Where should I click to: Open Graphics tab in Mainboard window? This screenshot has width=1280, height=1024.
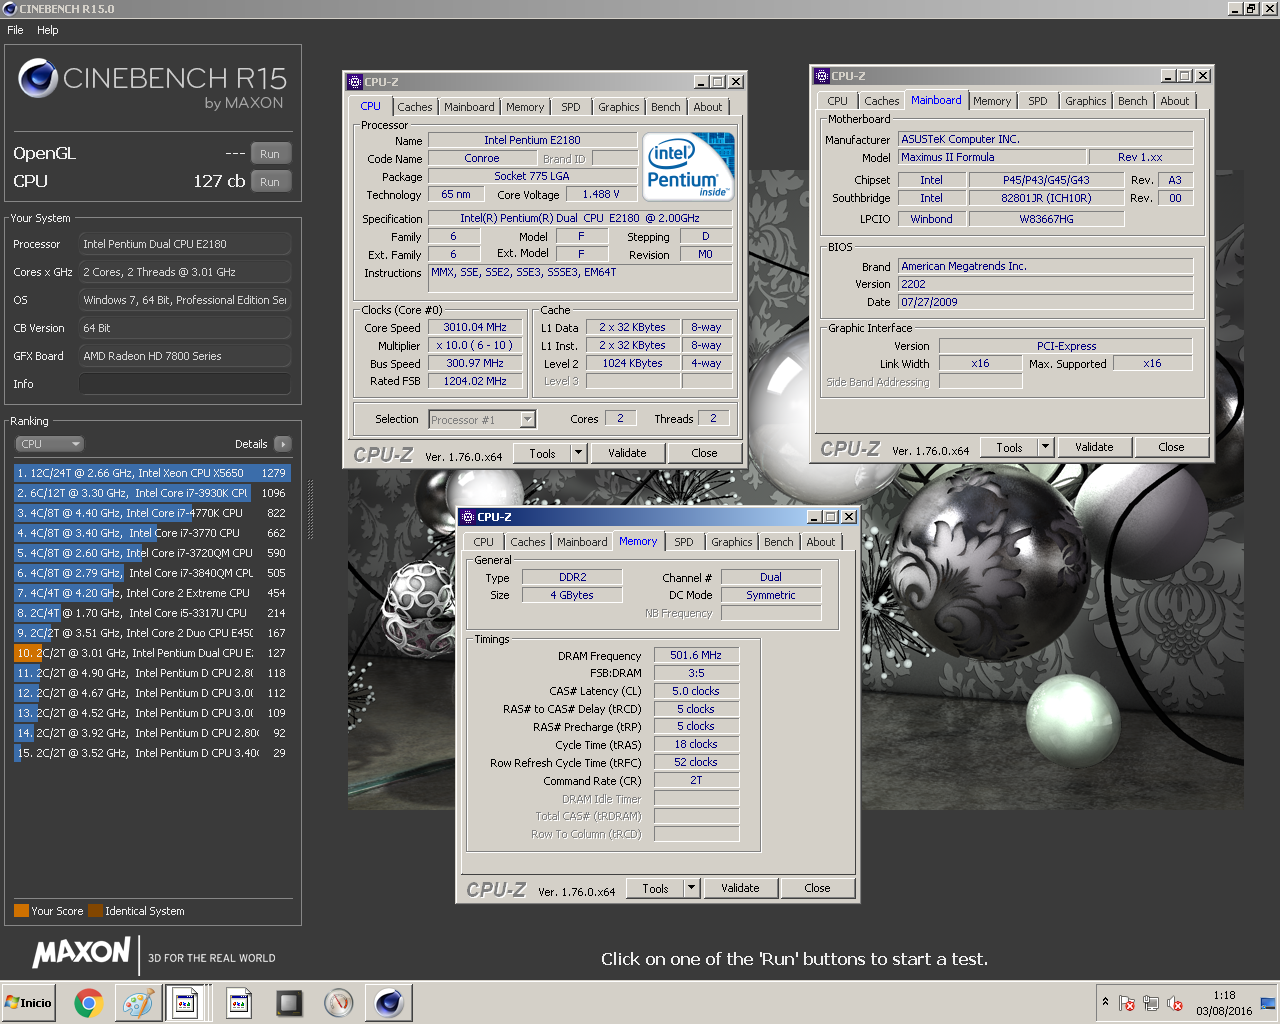pyautogui.click(x=1085, y=101)
